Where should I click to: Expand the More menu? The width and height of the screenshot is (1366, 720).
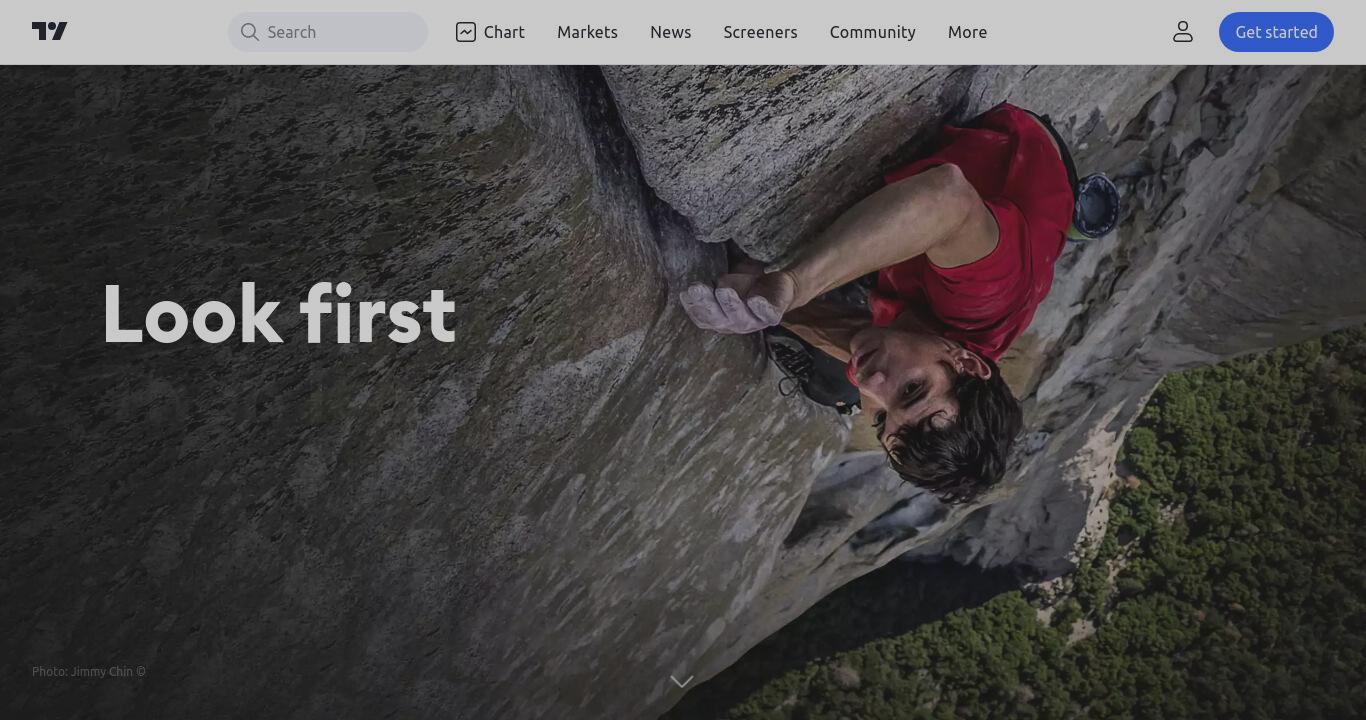pos(967,32)
